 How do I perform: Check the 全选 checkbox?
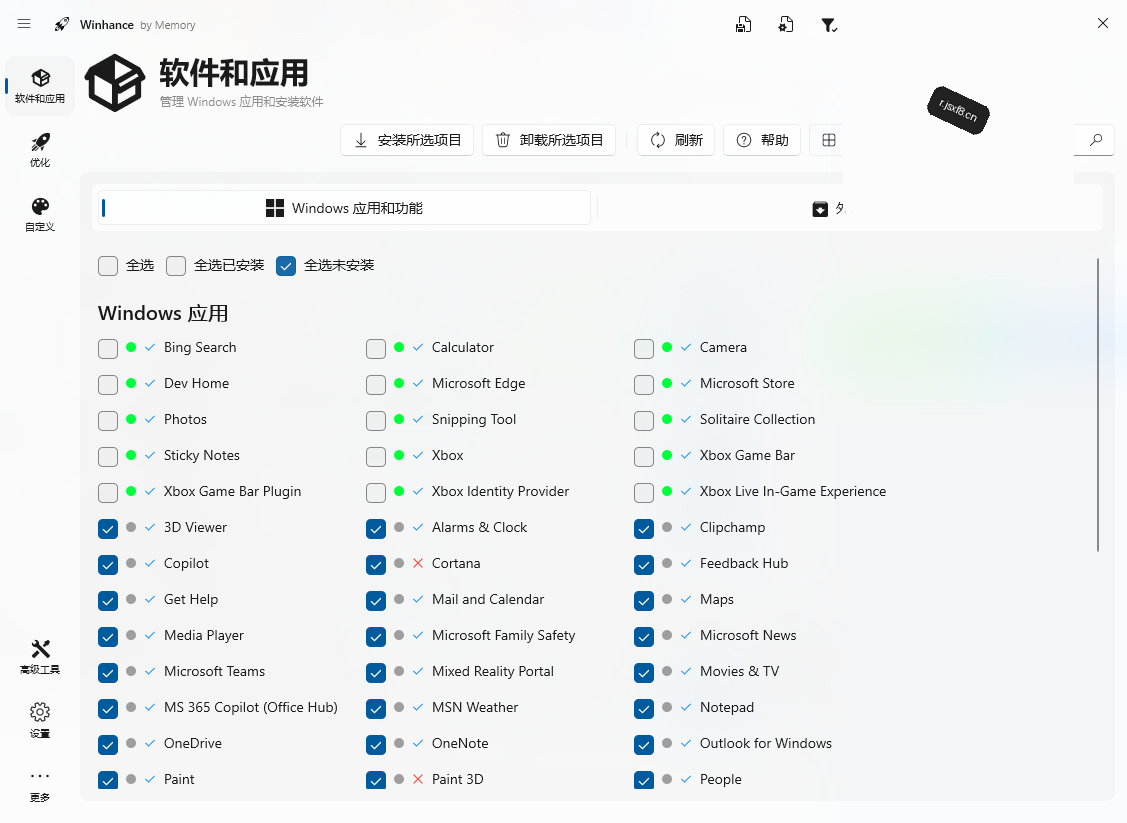(108, 266)
